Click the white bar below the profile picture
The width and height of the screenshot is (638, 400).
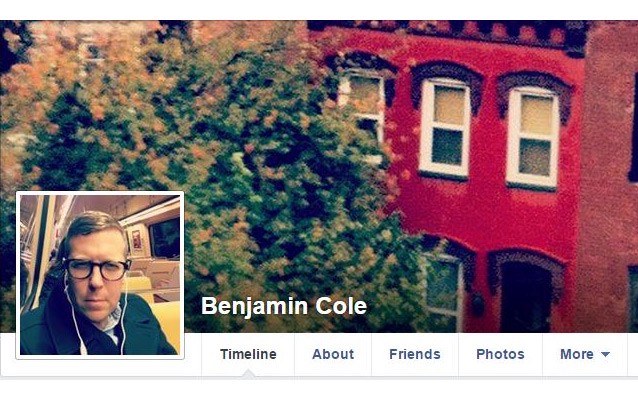[x=100, y=368]
